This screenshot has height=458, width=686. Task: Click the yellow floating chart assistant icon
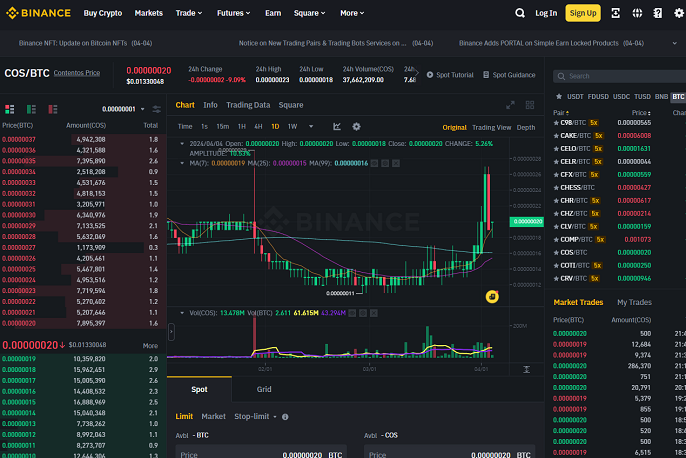pyautogui.click(x=492, y=297)
